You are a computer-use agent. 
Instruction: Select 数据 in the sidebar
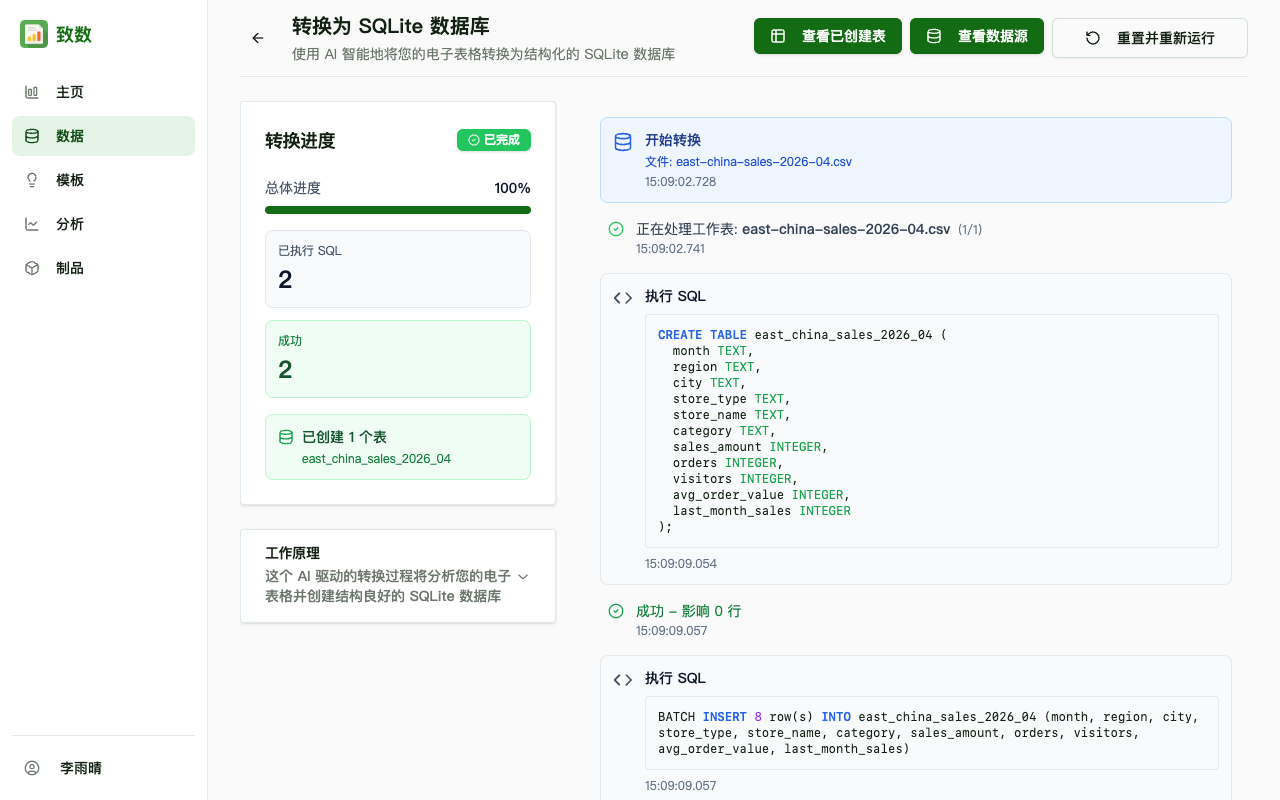click(x=103, y=136)
